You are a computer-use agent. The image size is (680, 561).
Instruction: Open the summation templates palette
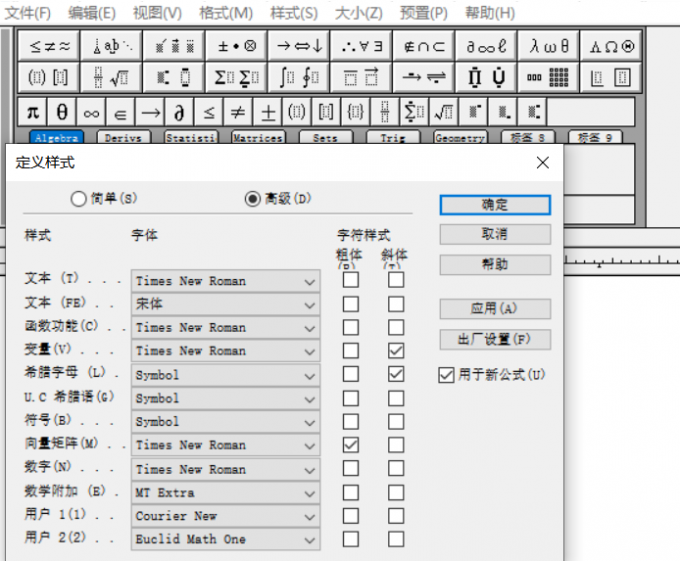pyautogui.click(x=236, y=77)
